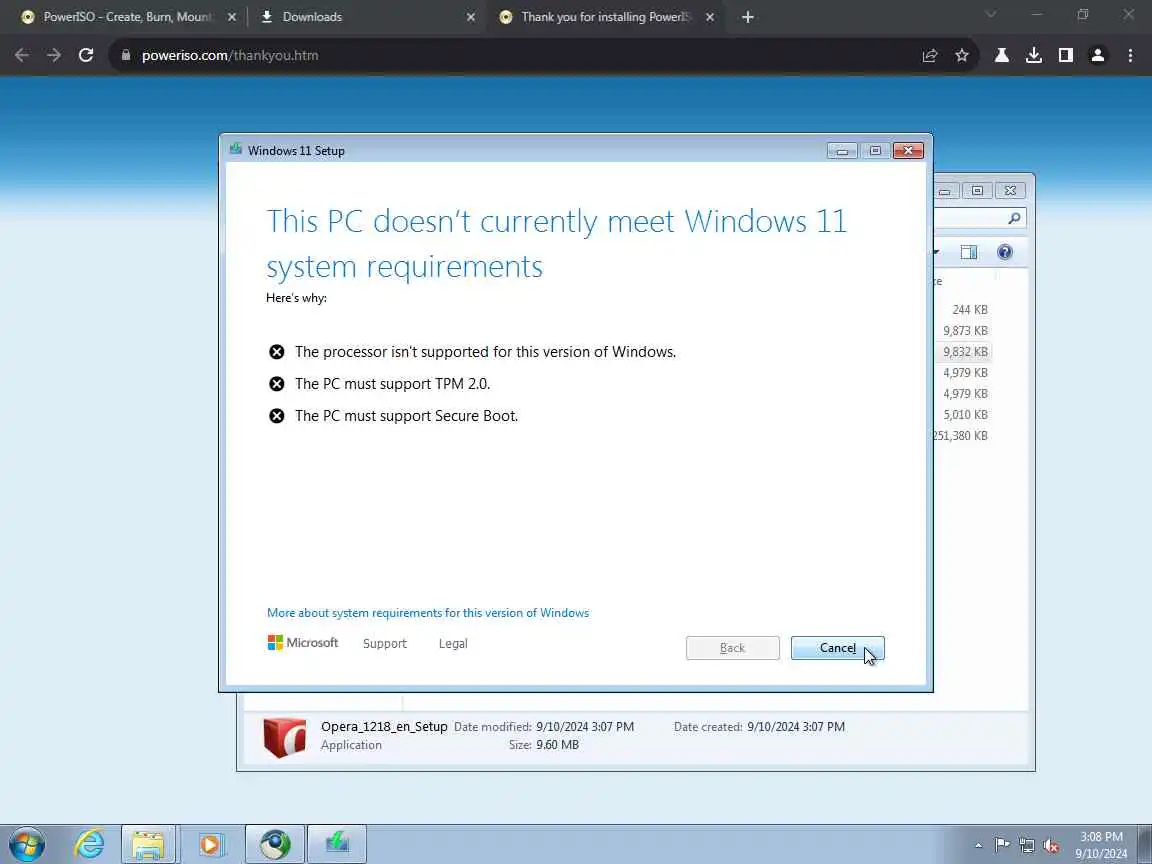Switch to Windows 11 Setup taskbar button
1152x864 pixels.
click(x=336, y=844)
